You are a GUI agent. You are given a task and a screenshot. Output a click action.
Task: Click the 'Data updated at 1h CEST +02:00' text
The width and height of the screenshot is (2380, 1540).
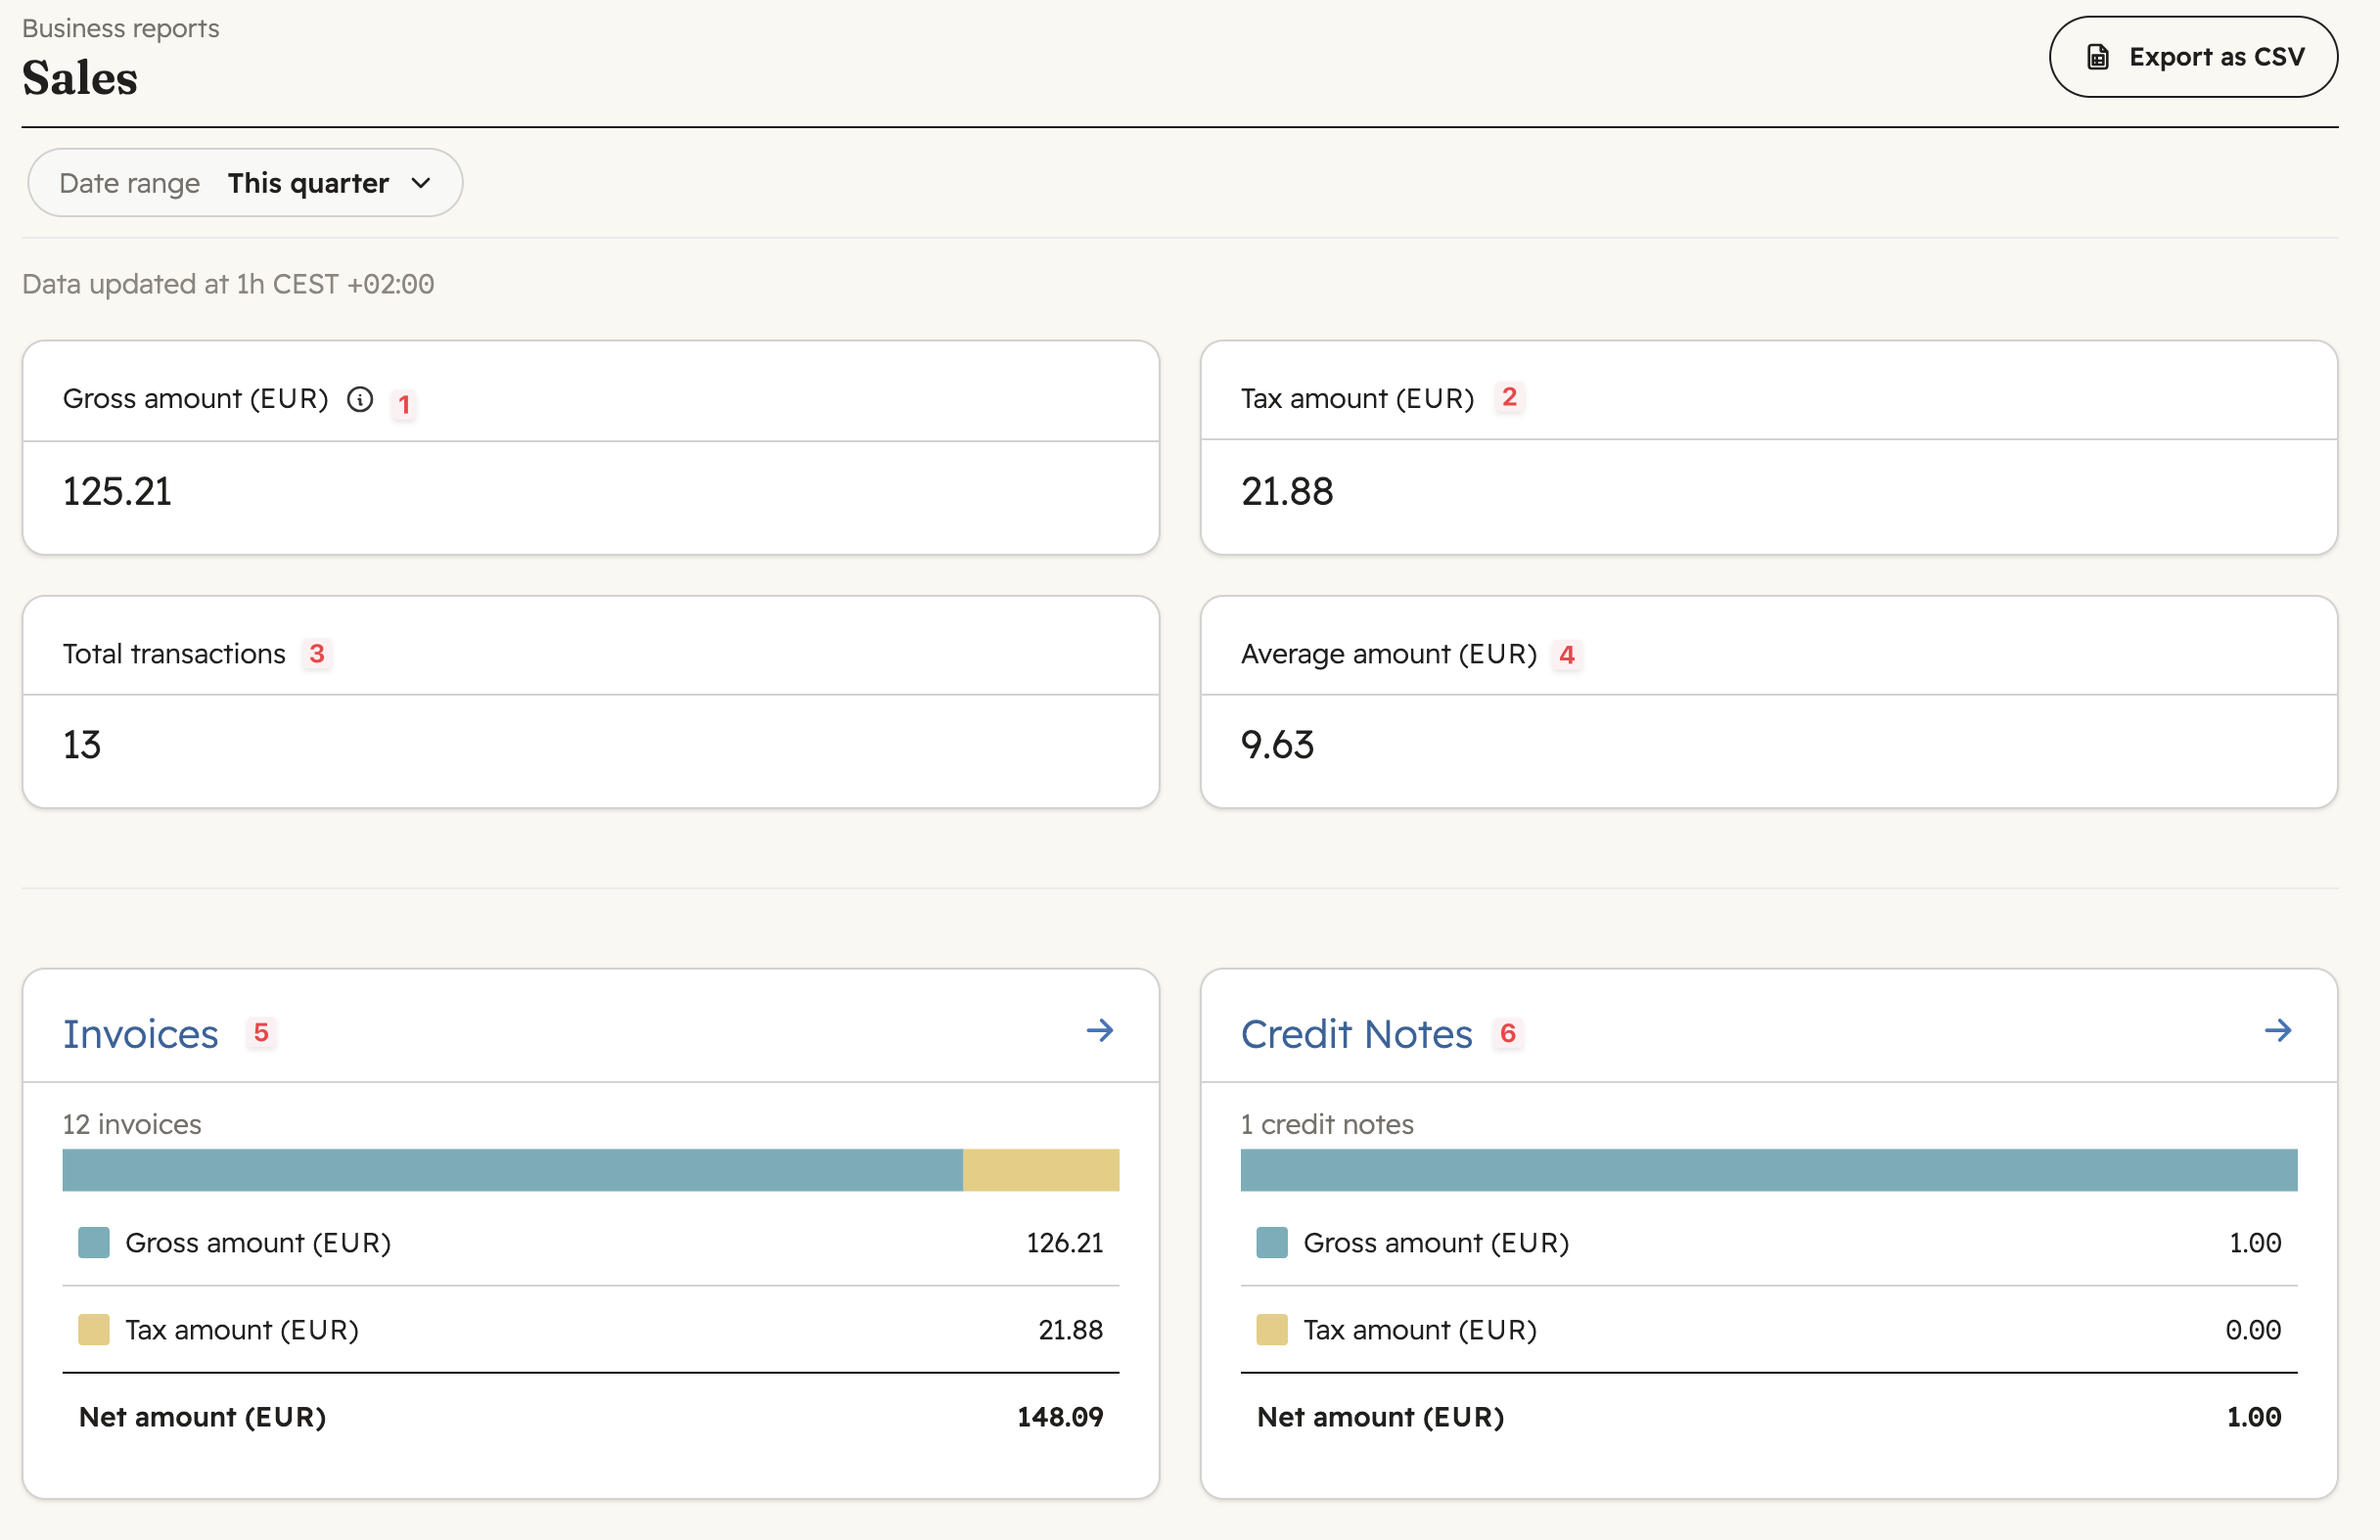(228, 284)
